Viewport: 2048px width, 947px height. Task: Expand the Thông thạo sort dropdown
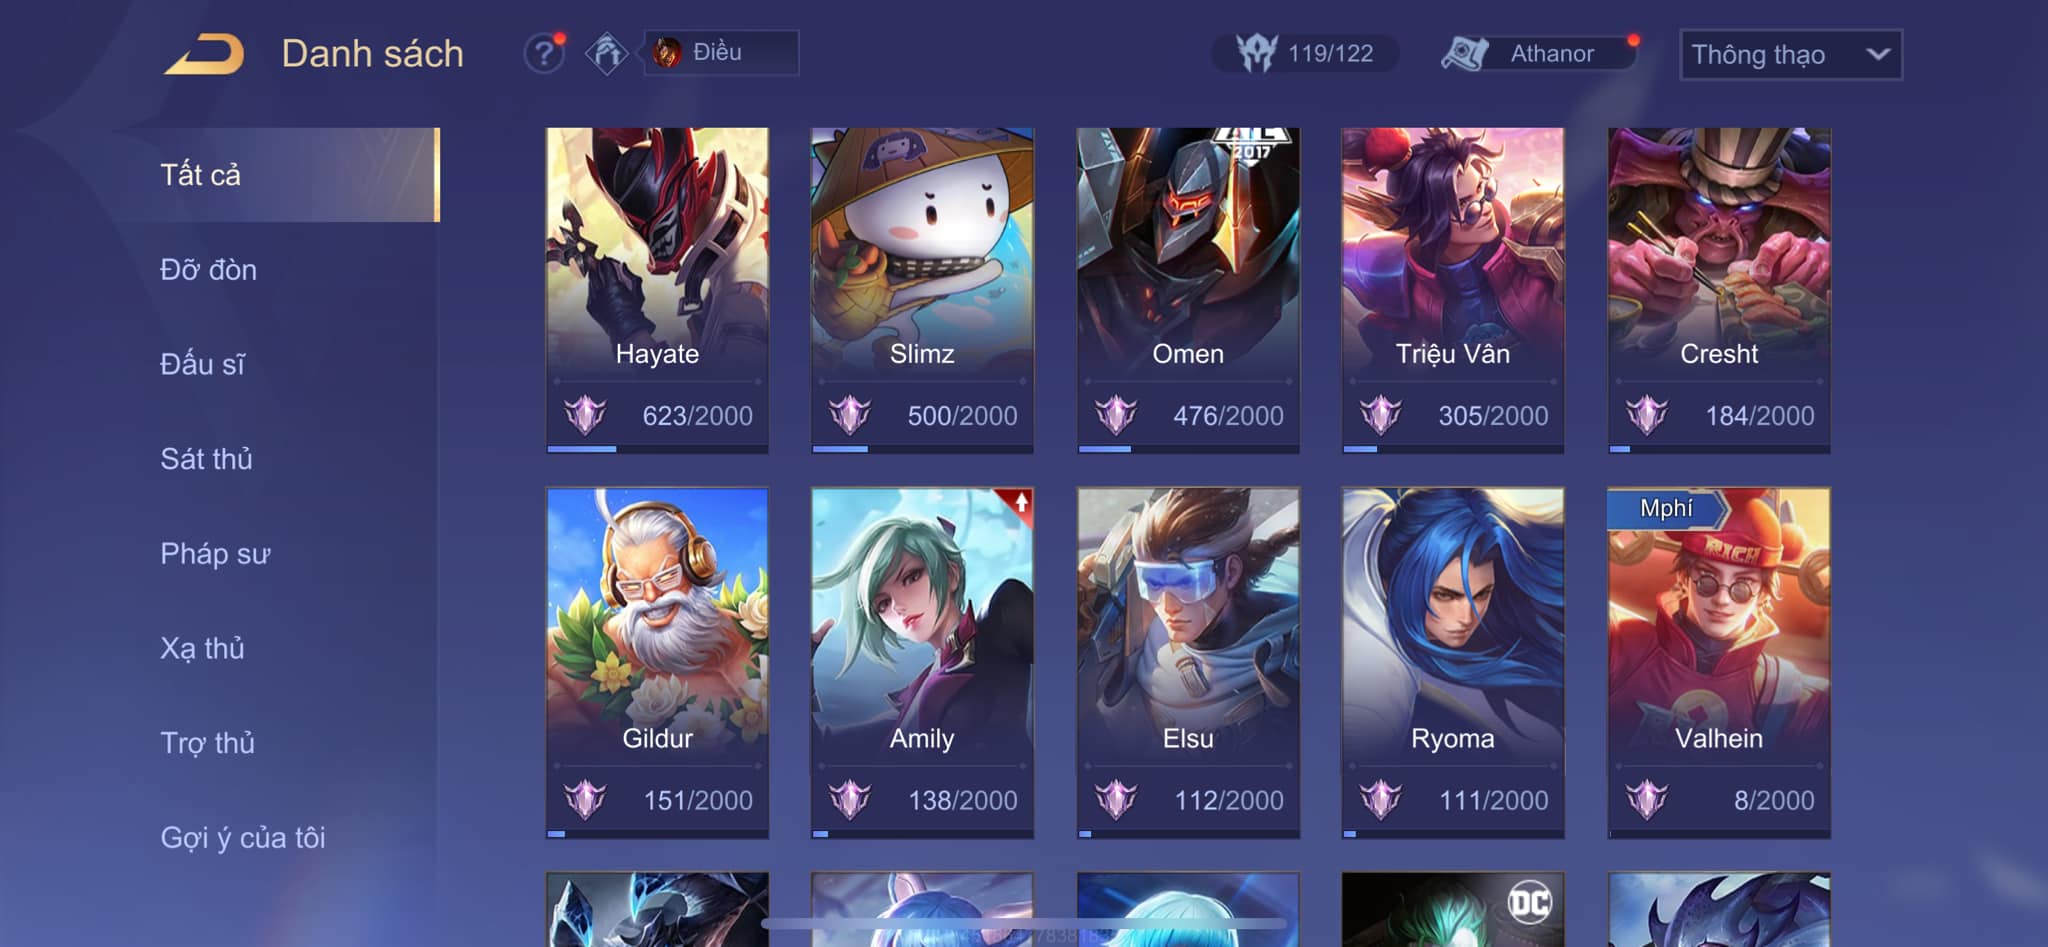click(x=1790, y=54)
